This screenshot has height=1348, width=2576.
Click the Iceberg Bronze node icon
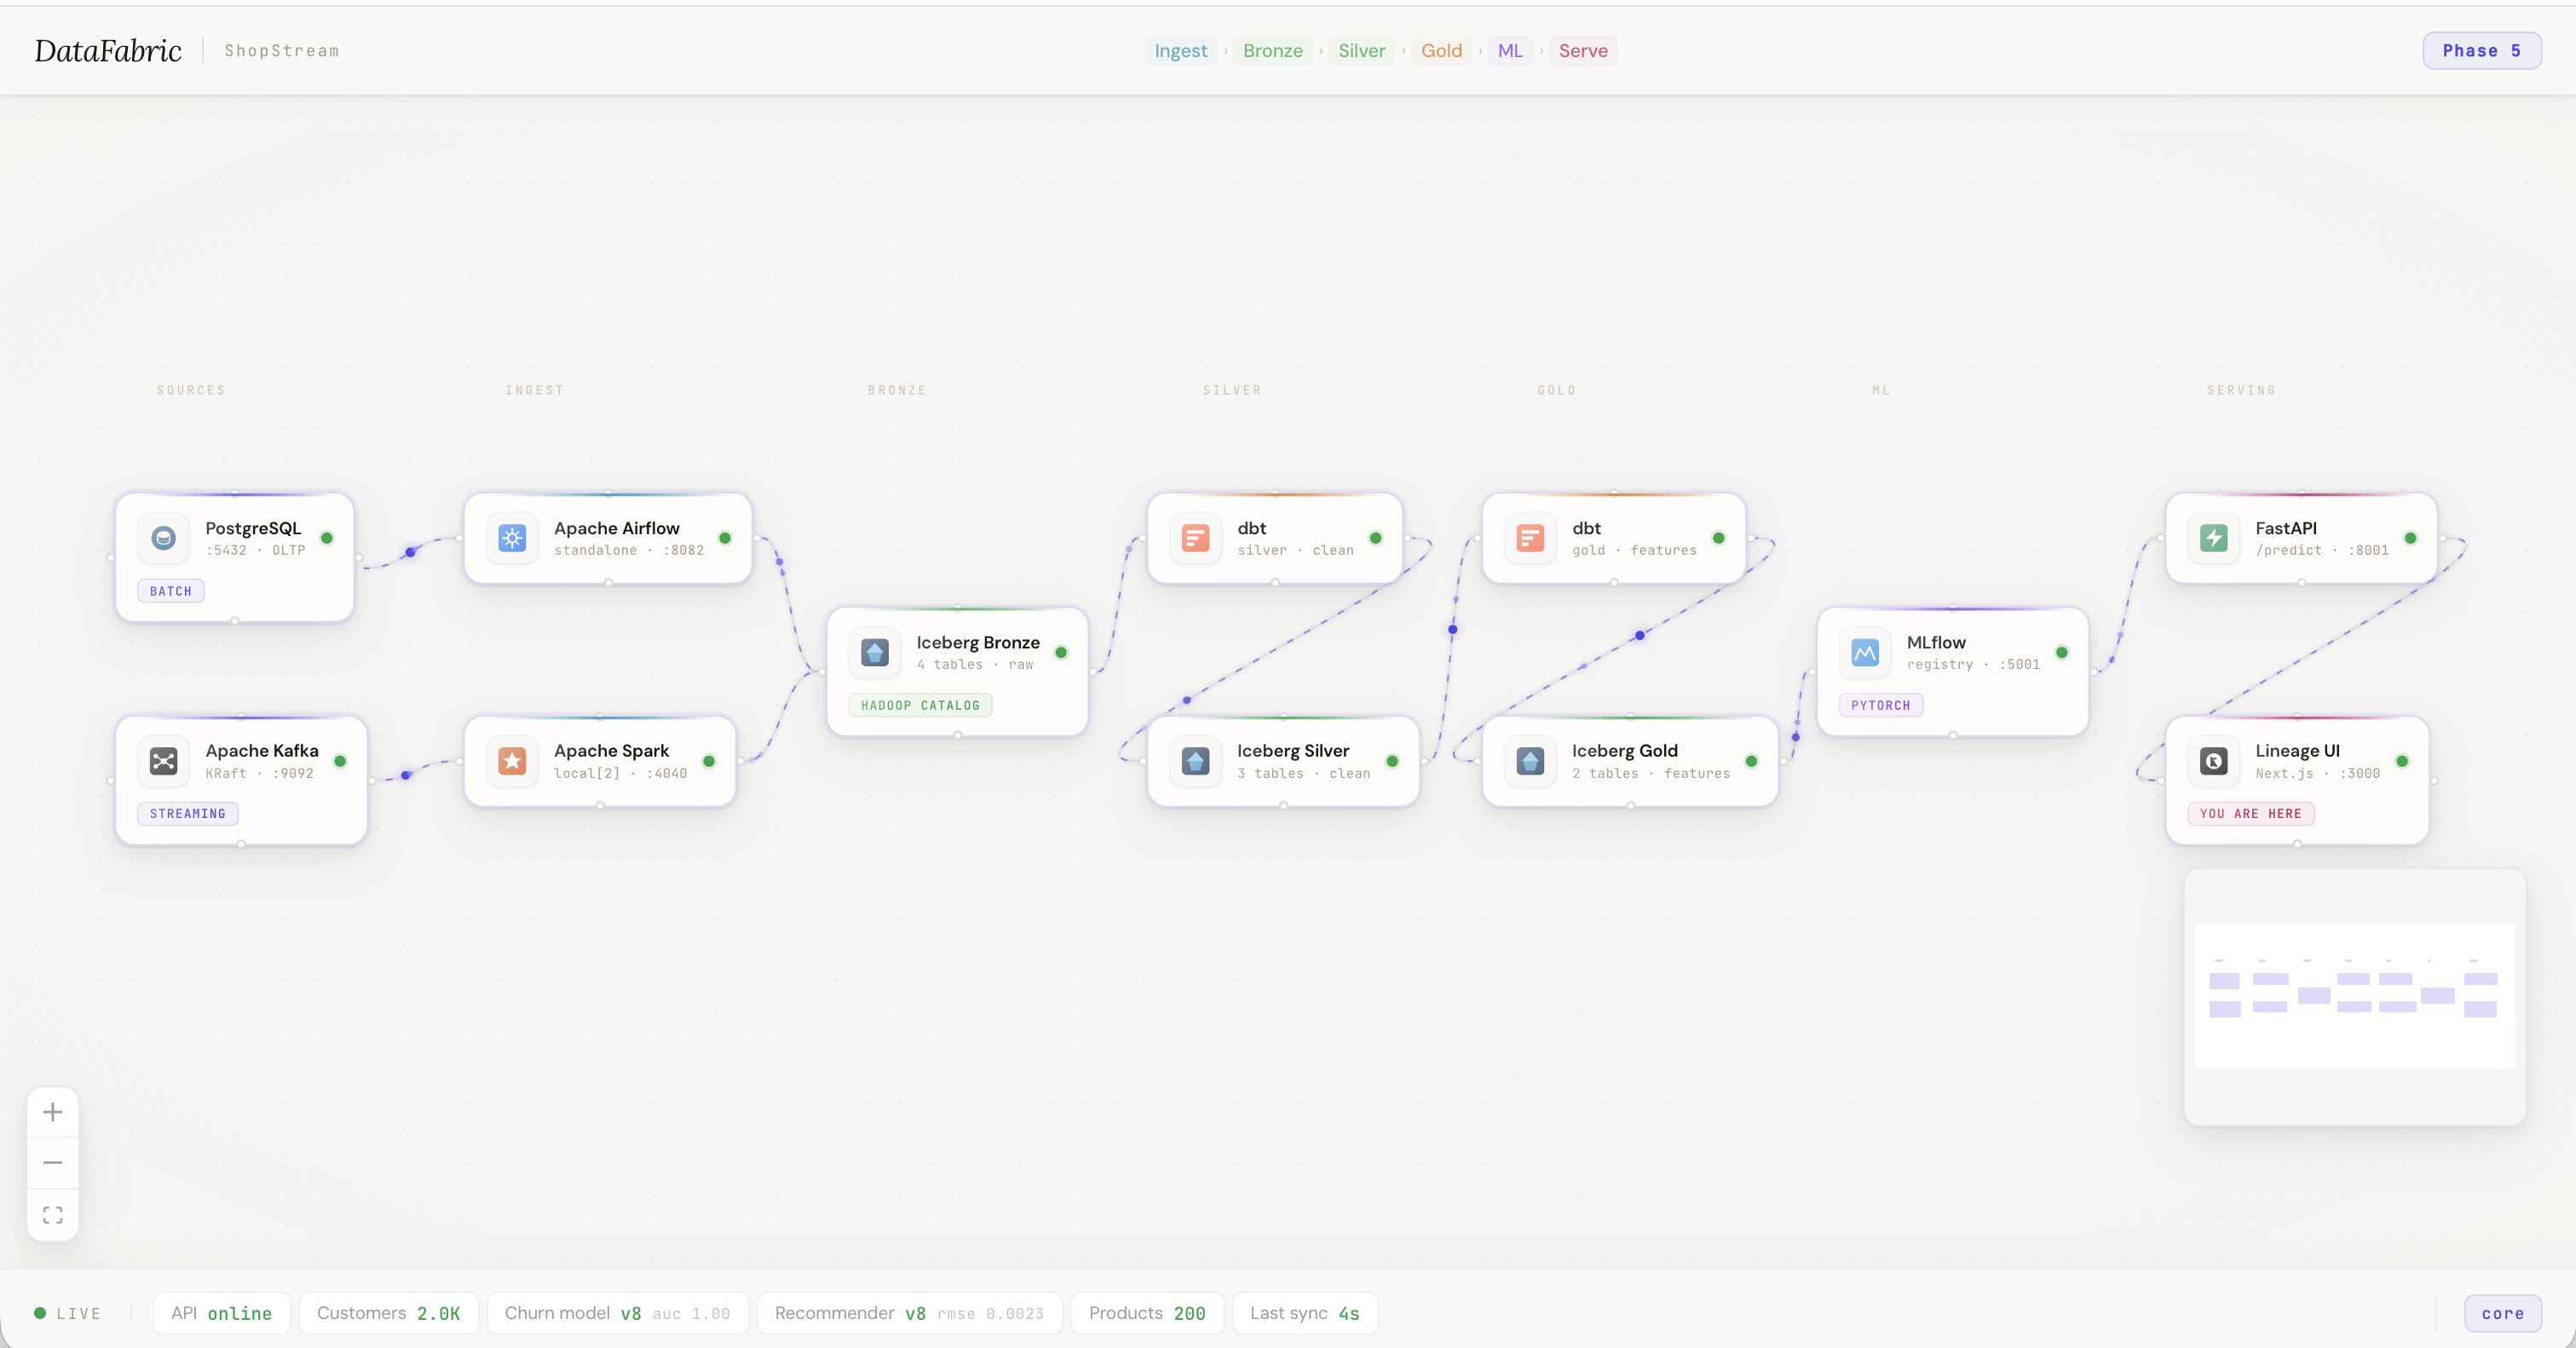click(874, 653)
